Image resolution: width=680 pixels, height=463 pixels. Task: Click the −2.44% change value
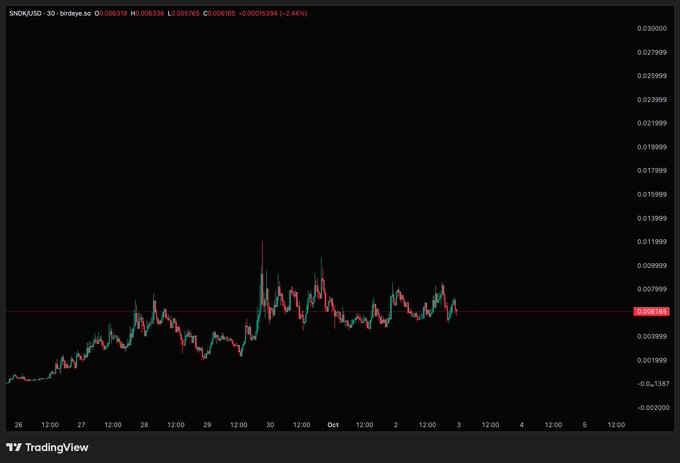[294, 13]
